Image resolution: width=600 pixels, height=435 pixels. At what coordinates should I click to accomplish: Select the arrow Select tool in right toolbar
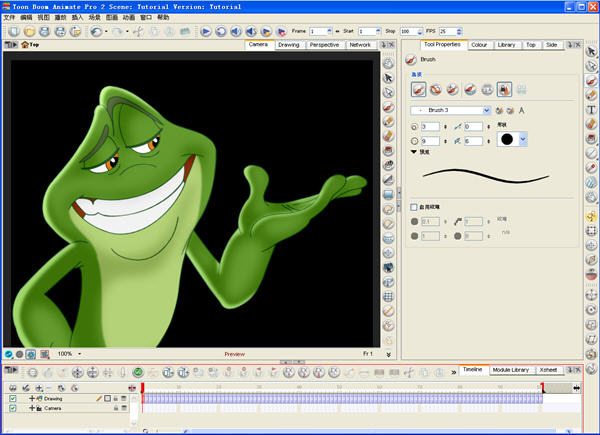(591, 51)
